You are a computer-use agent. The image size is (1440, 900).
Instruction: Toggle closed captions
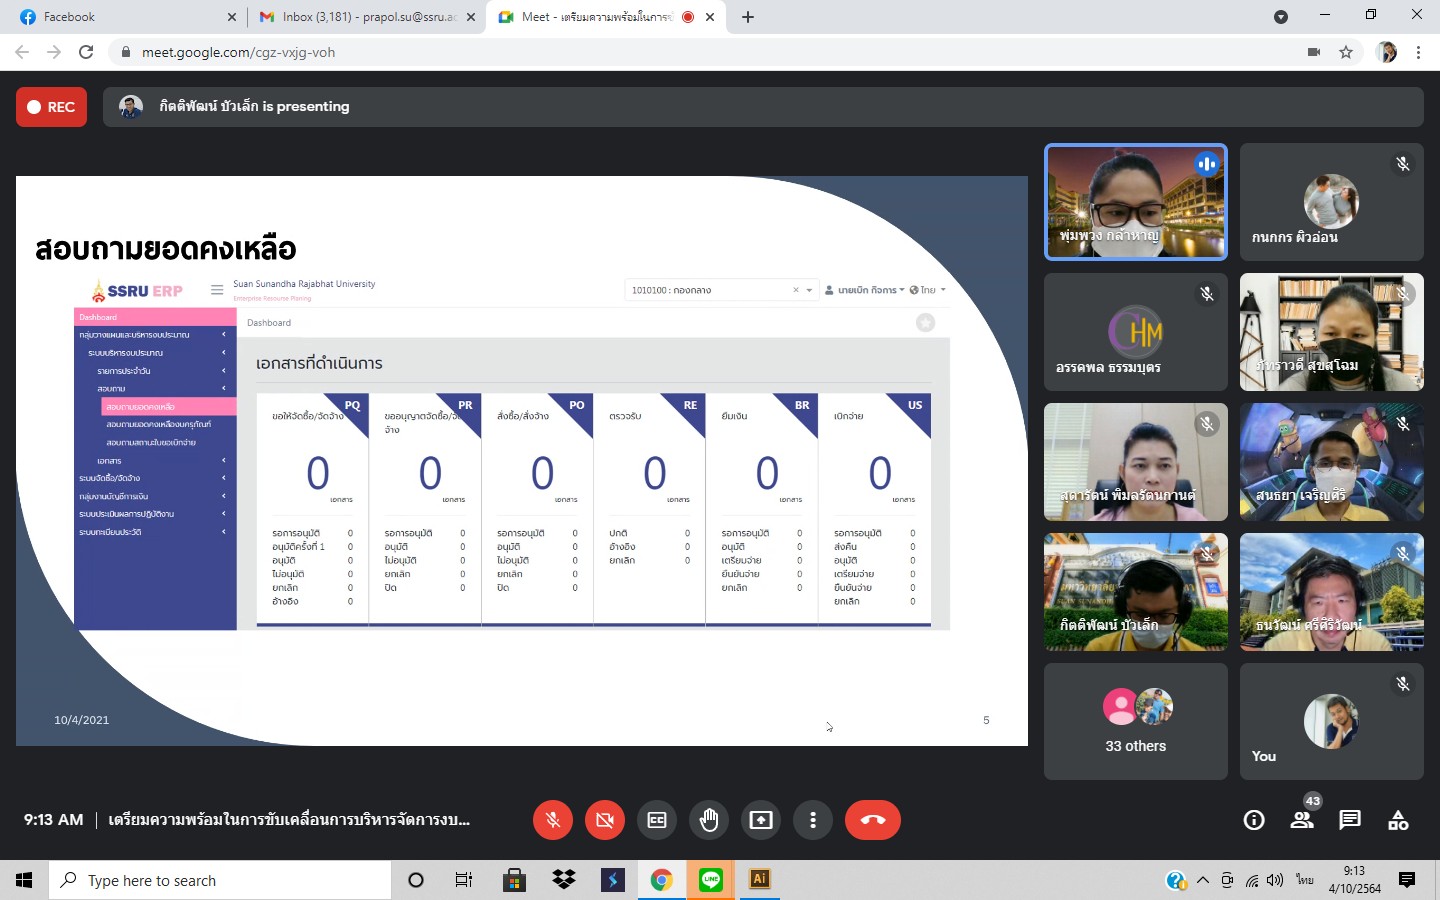click(657, 820)
